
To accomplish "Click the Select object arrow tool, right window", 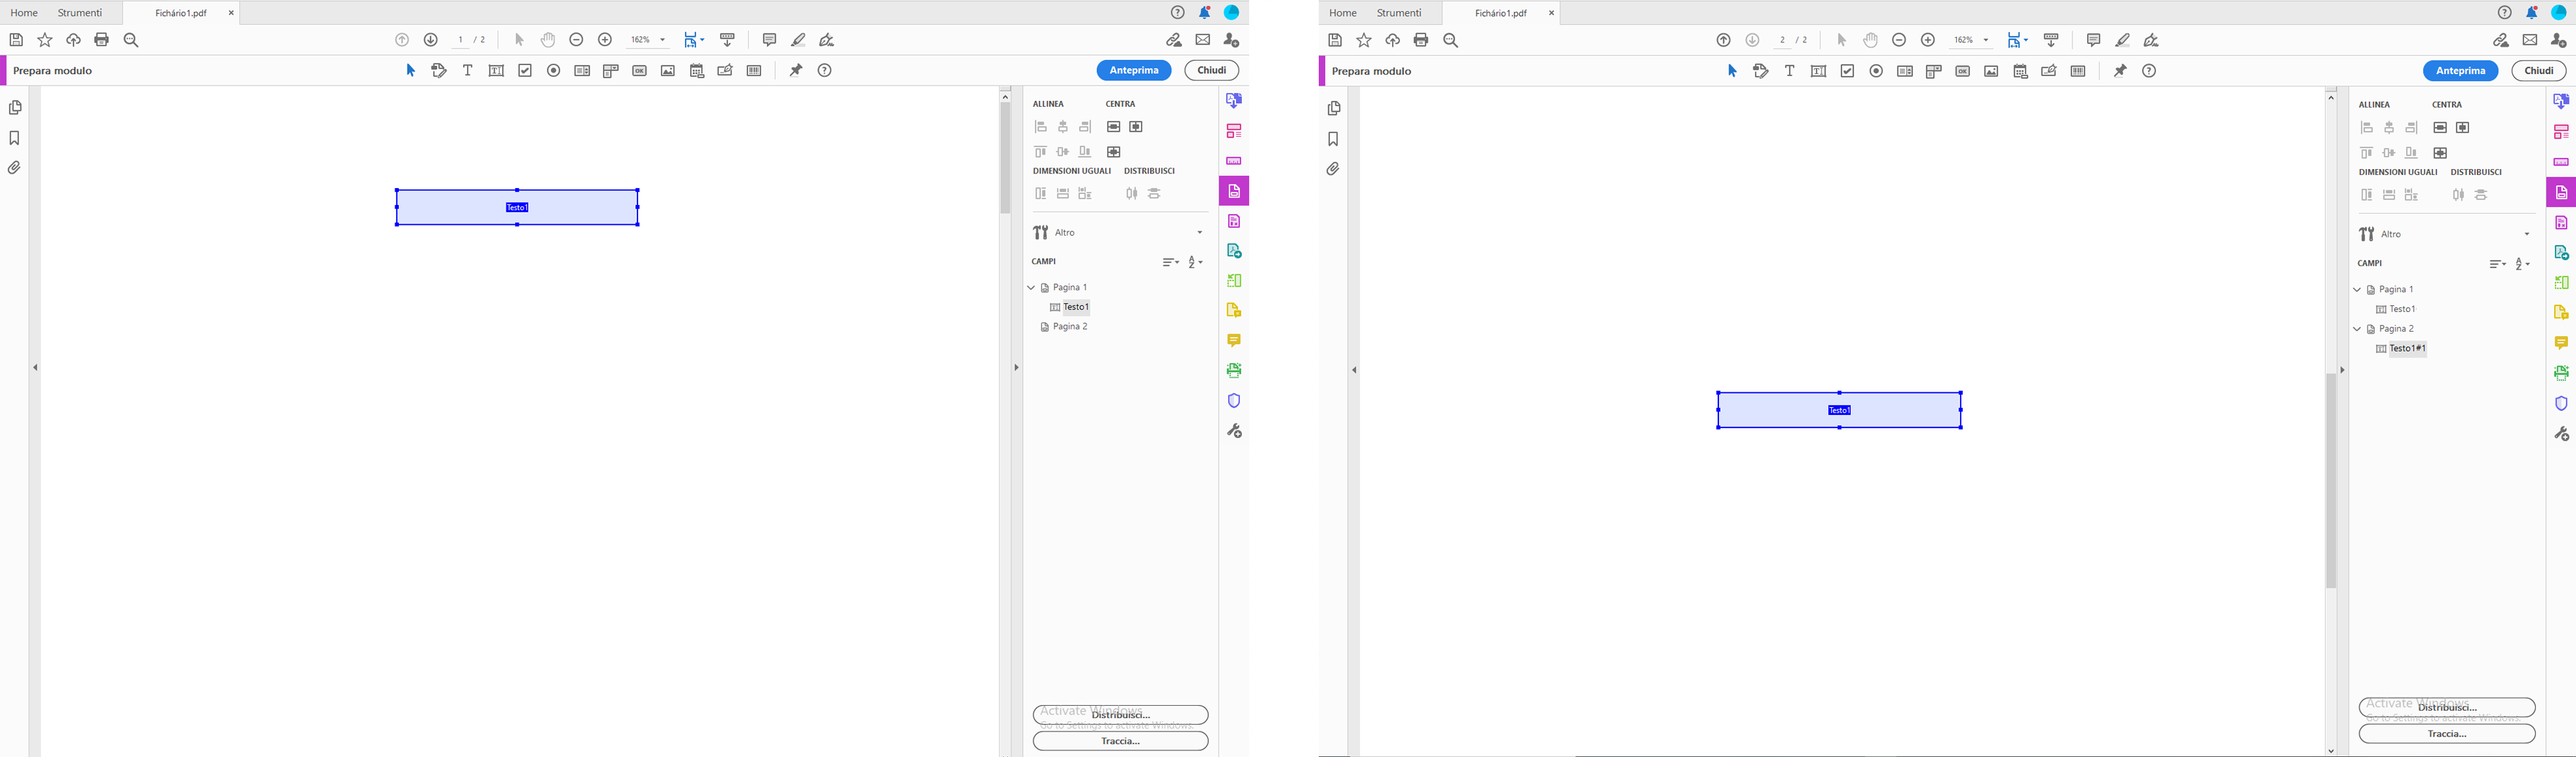I will tap(1733, 71).
